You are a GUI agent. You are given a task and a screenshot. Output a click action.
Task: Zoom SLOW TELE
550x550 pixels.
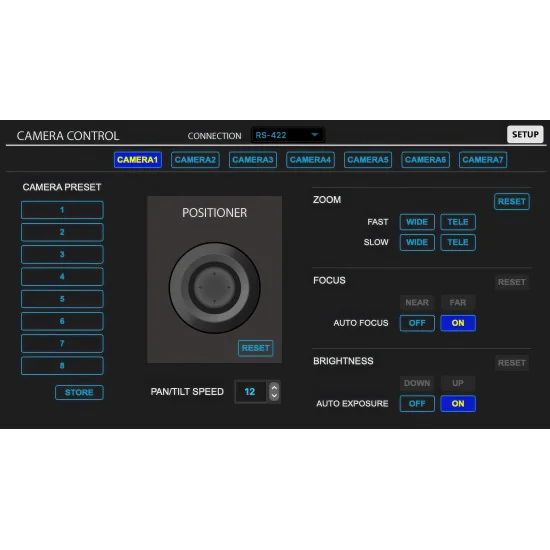(x=458, y=242)
